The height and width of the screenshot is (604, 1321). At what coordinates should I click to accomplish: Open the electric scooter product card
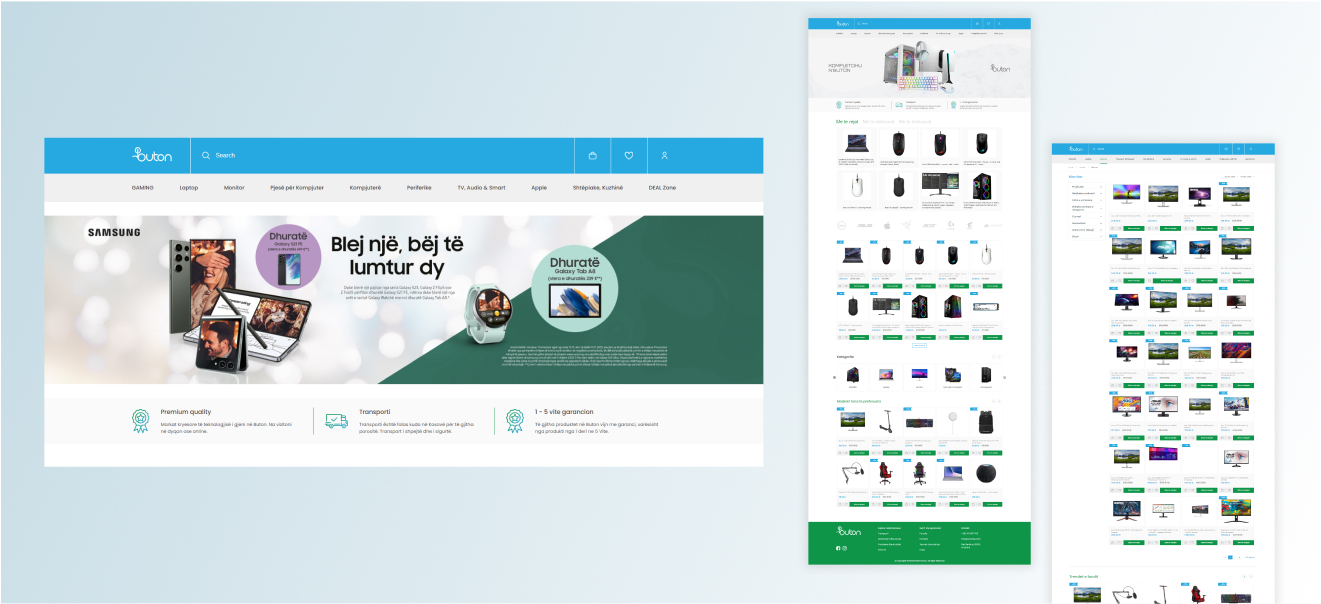[886, 431]
